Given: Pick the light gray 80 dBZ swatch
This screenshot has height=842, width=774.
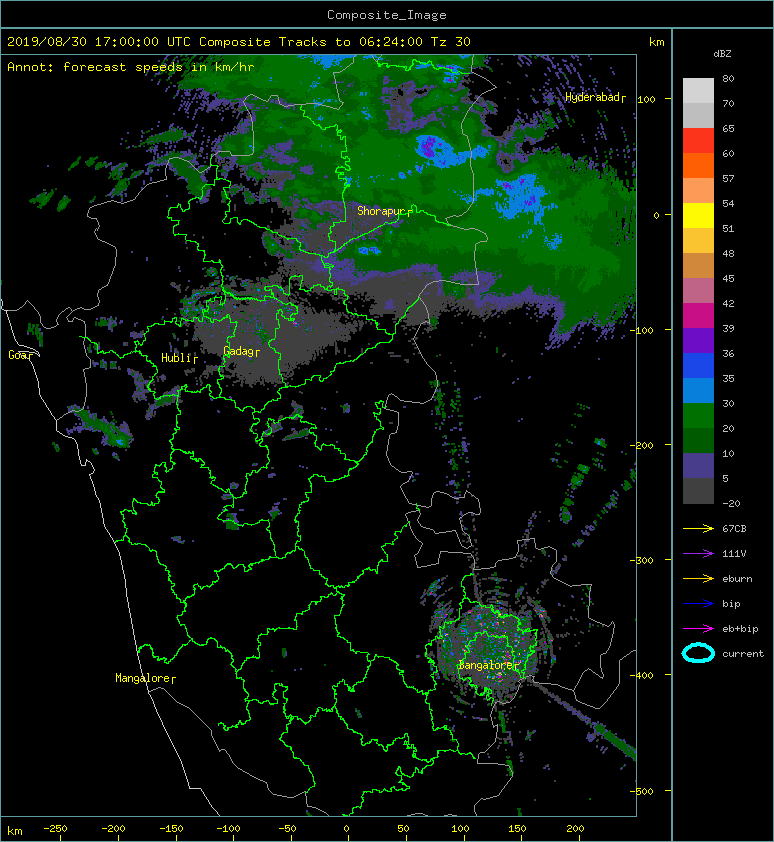Looking at the screenshot, I should [698, 90].
